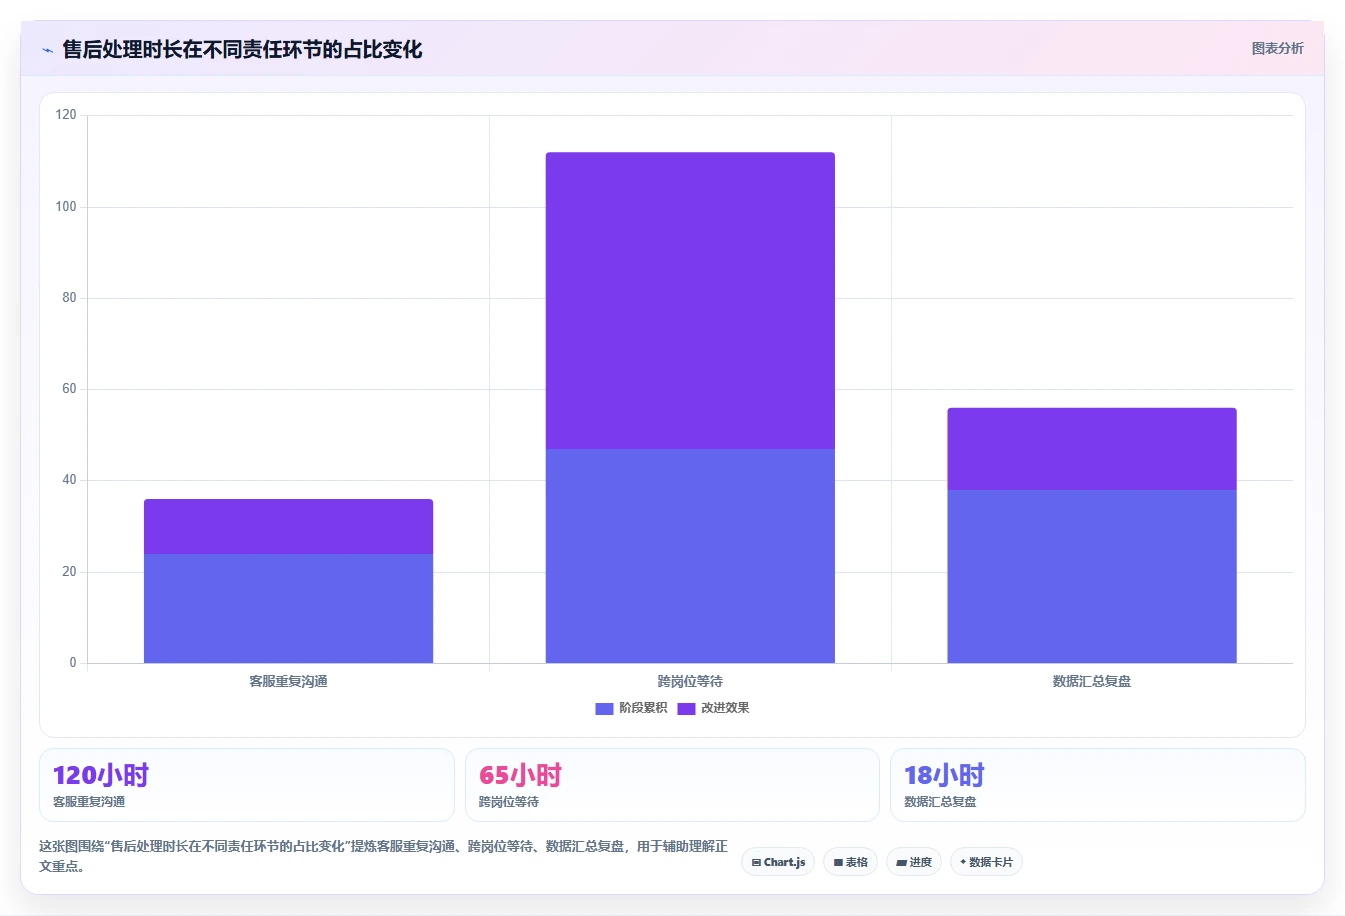
Task: Click the purple 改进效果 legend color box
Action: [x=686, y=709]
